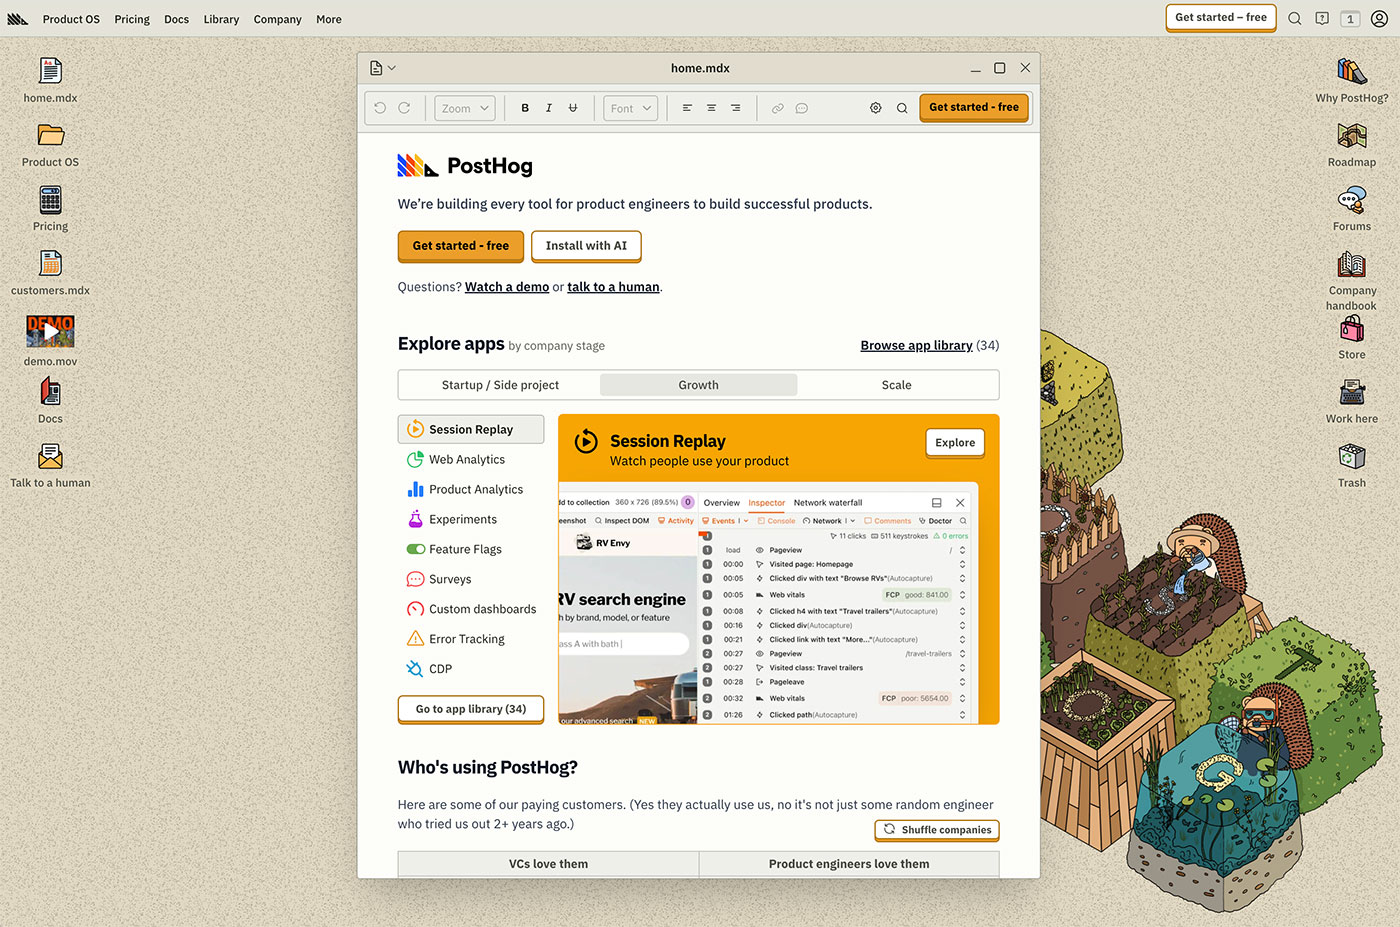This screenshot has height=927, width=1400.
Task: Open the Pricing menu in top bar
Action: click(132, 19)
